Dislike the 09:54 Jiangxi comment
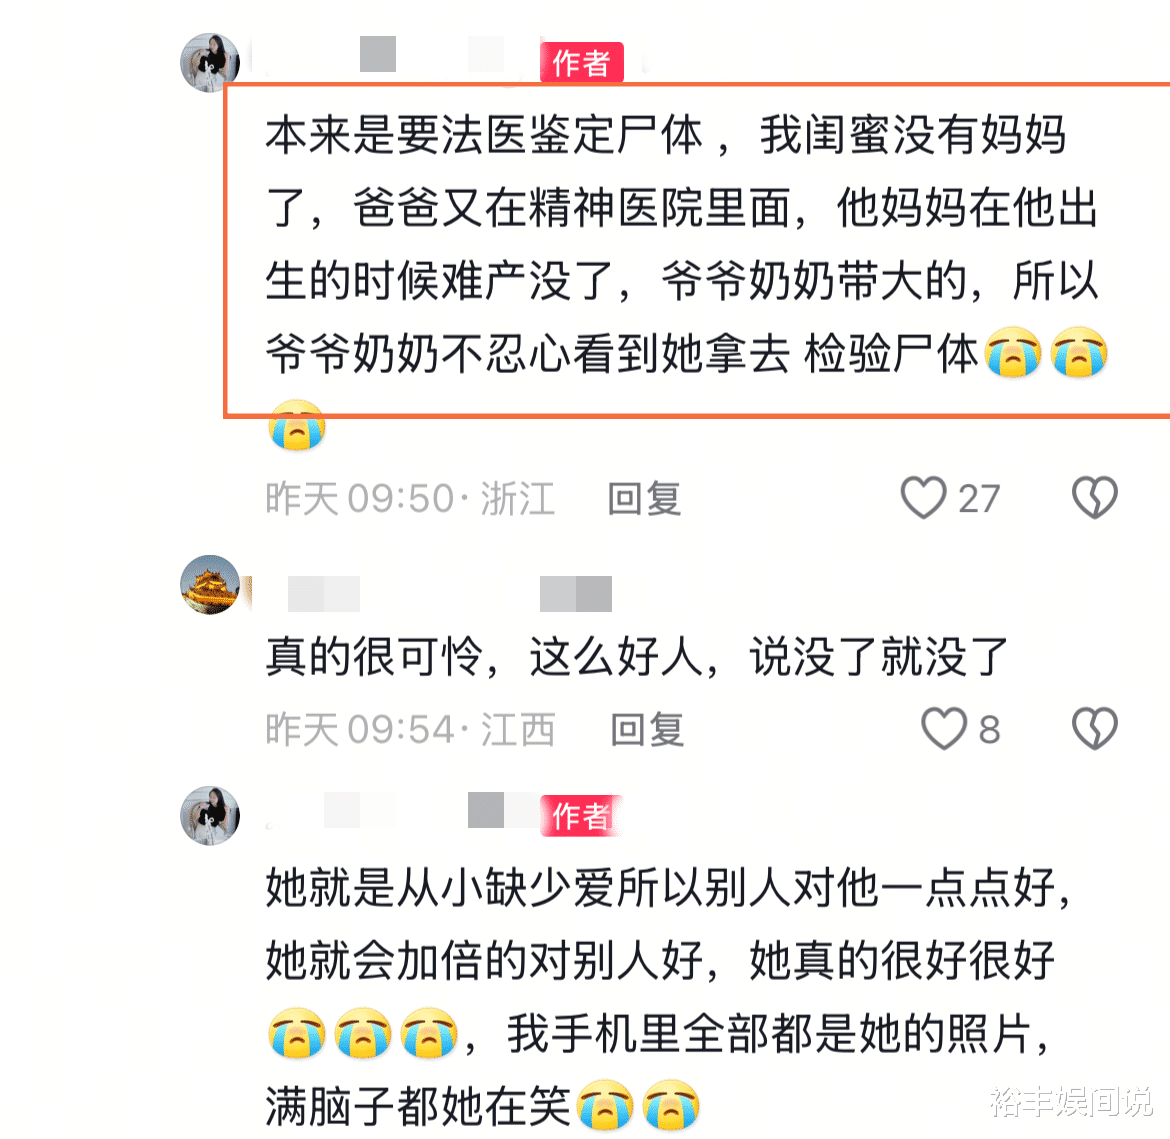 (1095, 728)
